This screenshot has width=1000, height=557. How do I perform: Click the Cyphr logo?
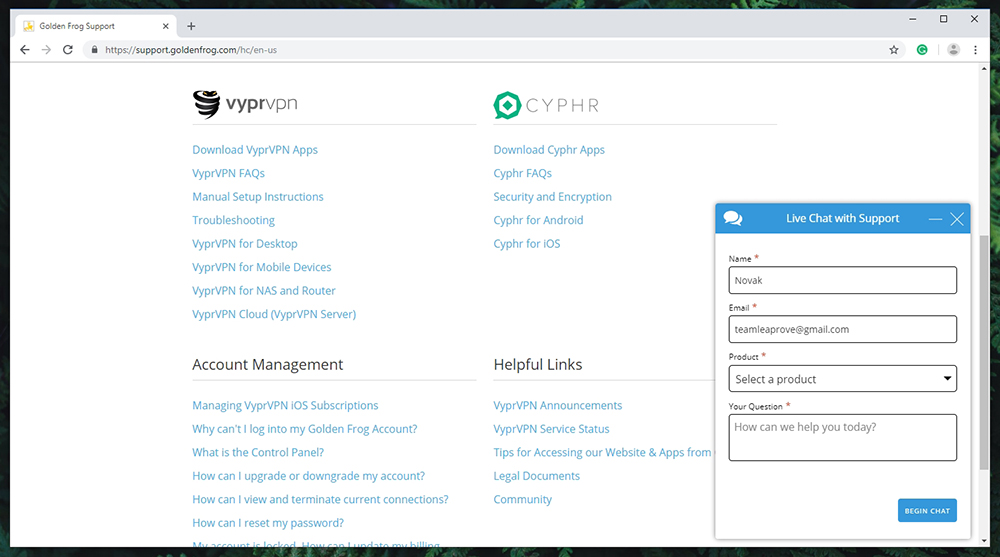click(547, 105)
